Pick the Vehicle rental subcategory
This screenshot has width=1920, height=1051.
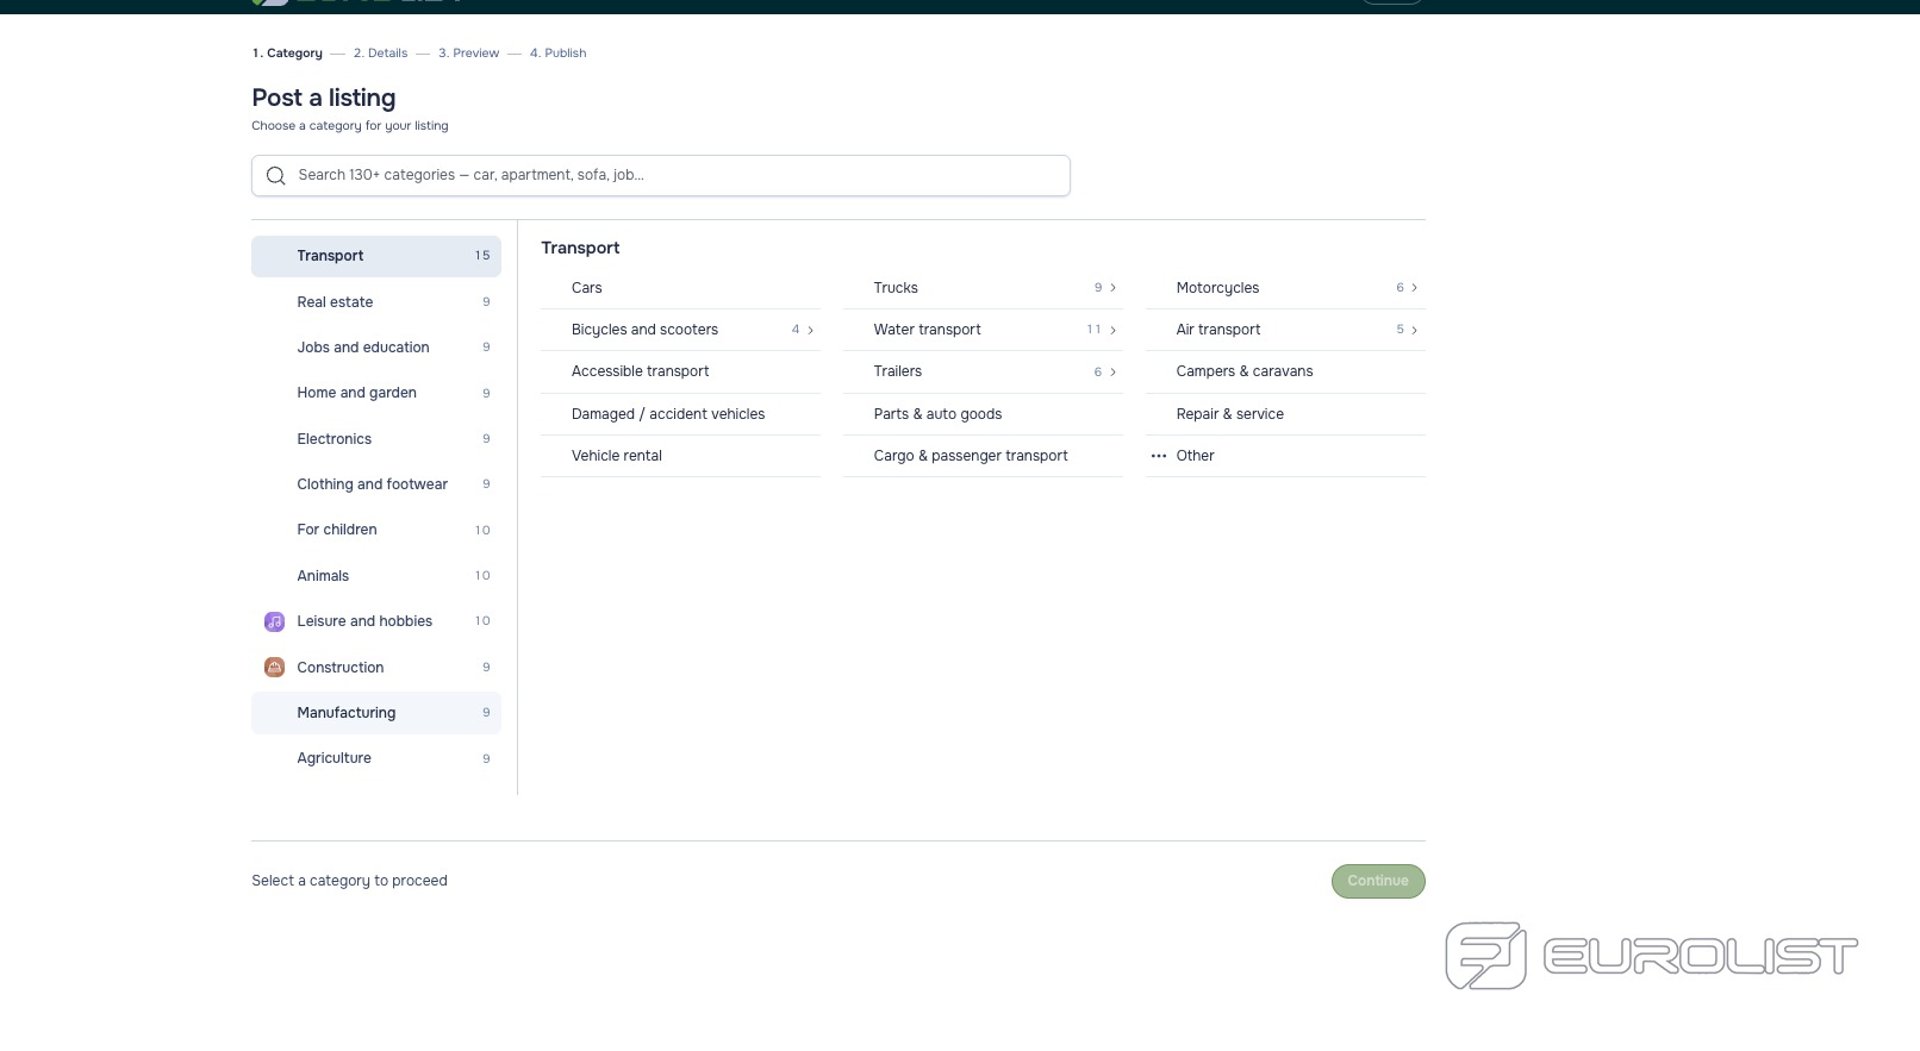(x=680, y=456)
